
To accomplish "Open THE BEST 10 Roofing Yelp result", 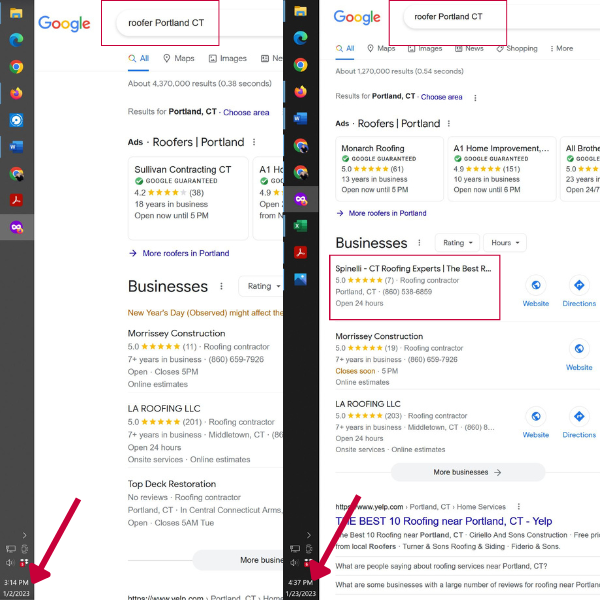I will pos(443,521).
